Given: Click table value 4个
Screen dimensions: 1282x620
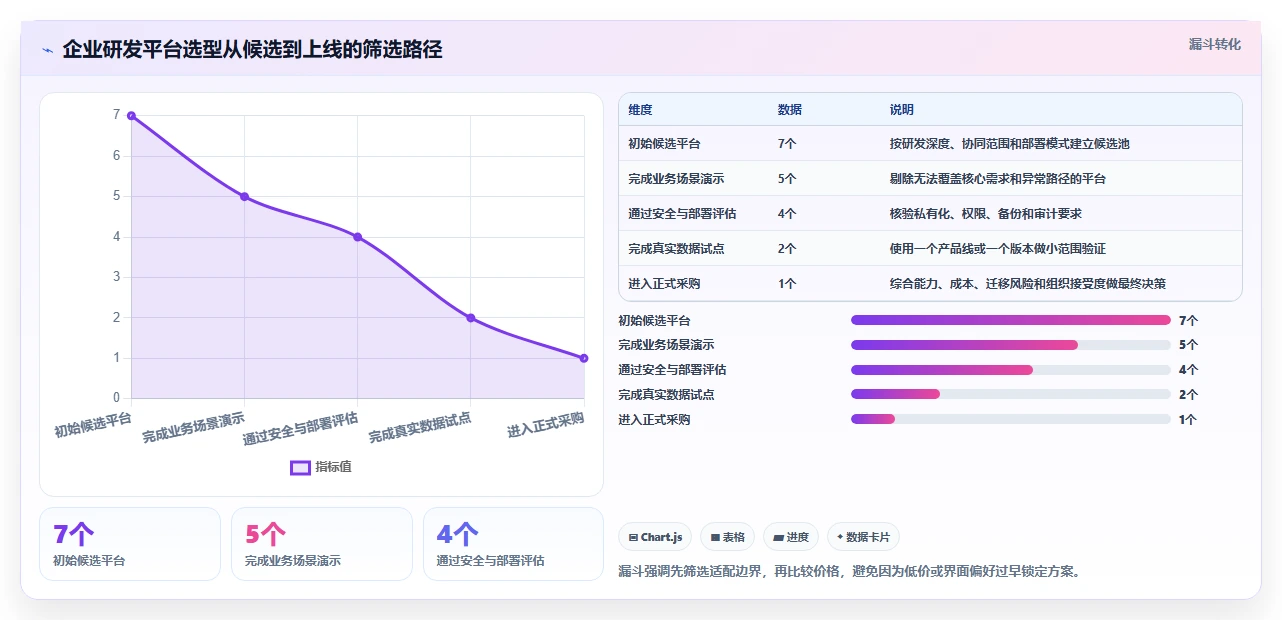Looking at the screenshot, I should point(787,214).
